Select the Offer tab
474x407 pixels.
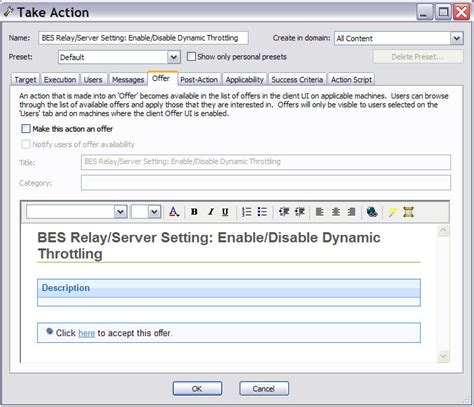point(161,78)
